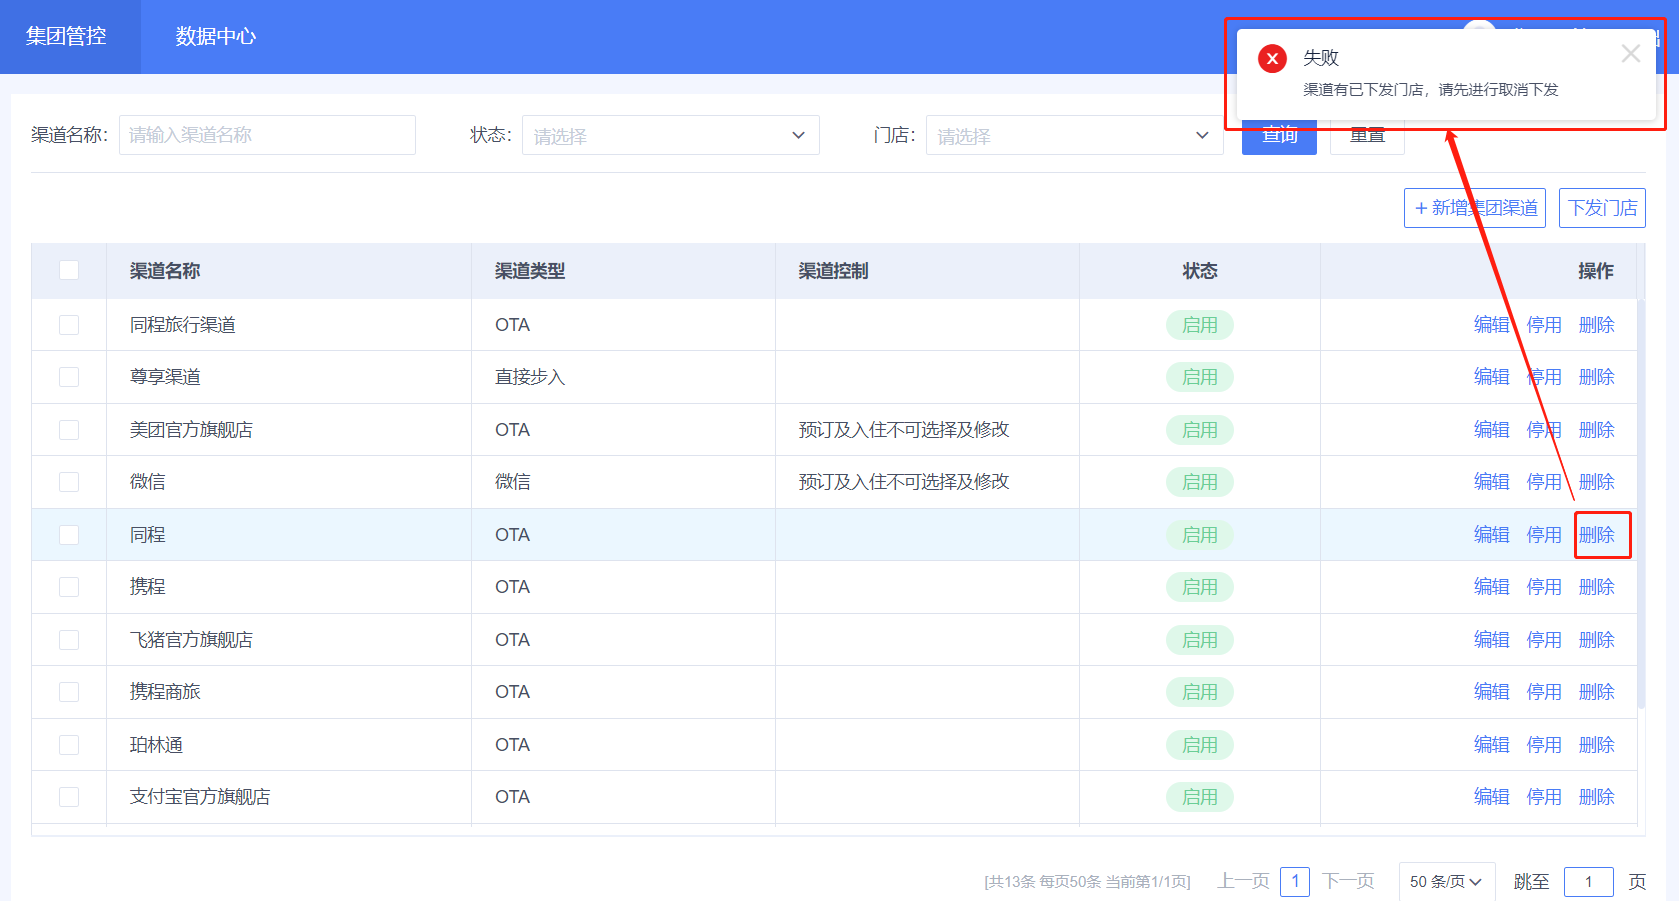Check the 尊享渠道 row checkbox
Viewport: 1679px width, 901px height.
pyautogui.click(x=69, y=377)
